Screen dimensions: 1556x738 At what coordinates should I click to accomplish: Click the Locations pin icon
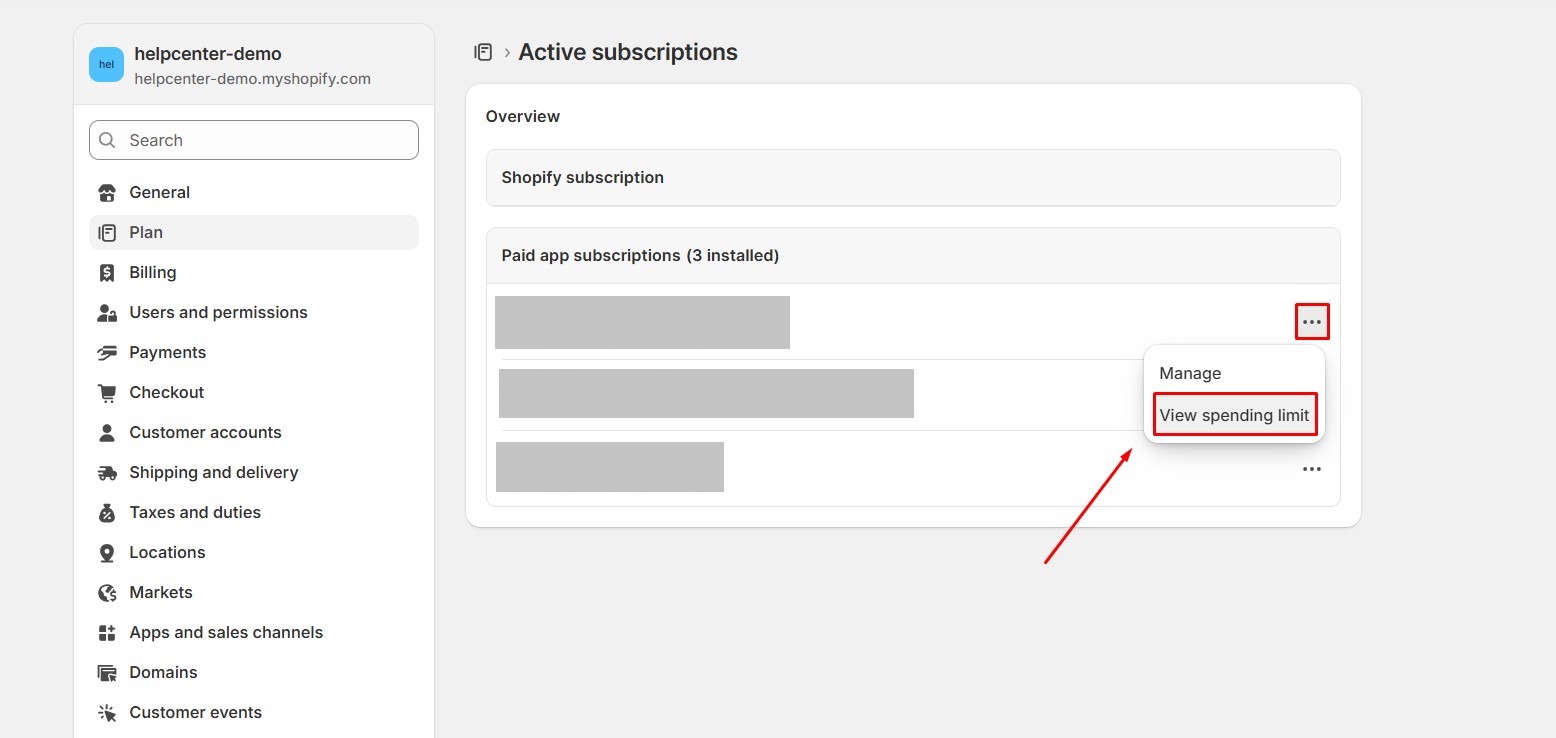107,552
